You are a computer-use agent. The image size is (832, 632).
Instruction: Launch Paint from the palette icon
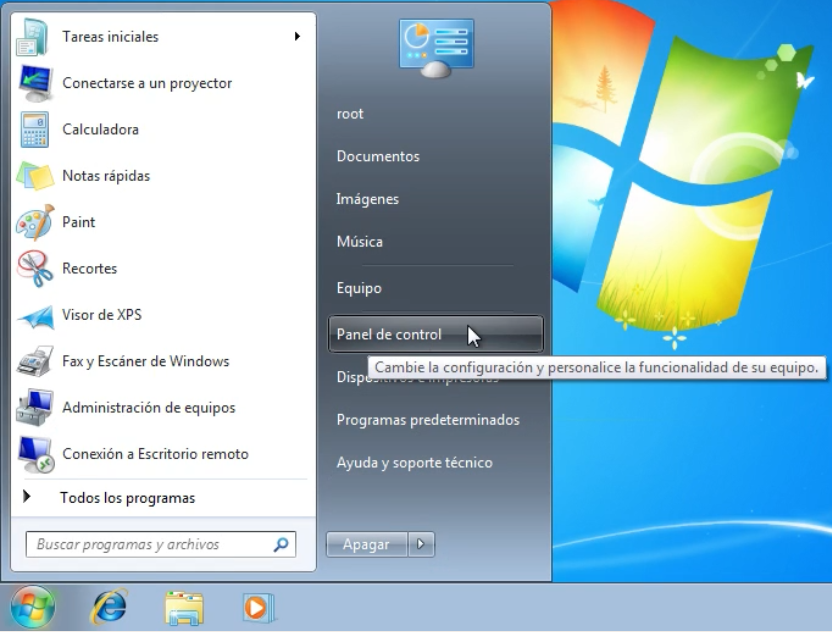pos(35,222)
